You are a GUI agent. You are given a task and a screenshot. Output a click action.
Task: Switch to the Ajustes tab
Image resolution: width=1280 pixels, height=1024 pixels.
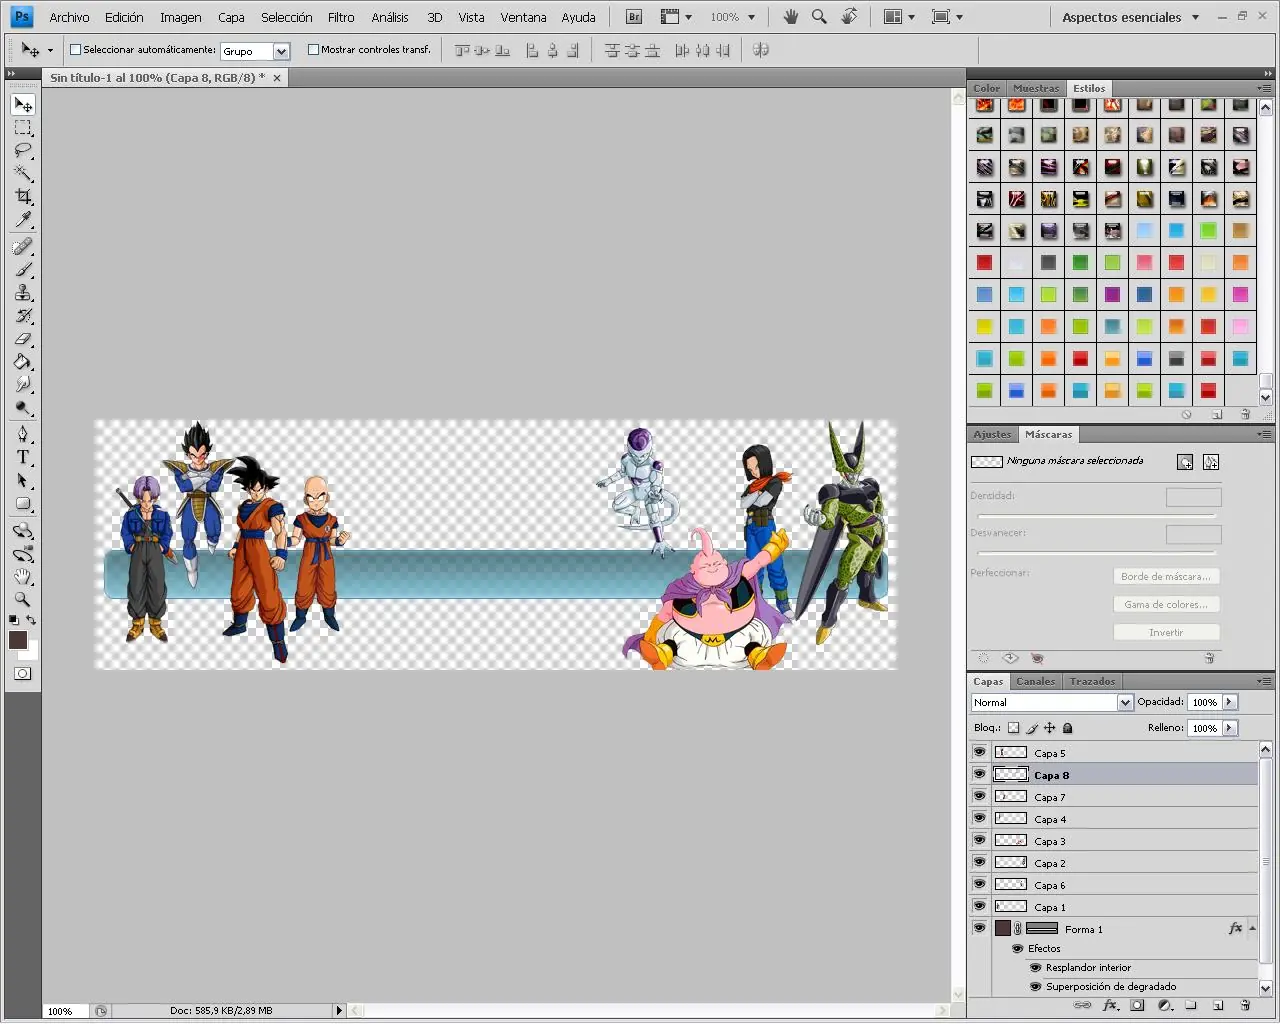coord(992,434)
